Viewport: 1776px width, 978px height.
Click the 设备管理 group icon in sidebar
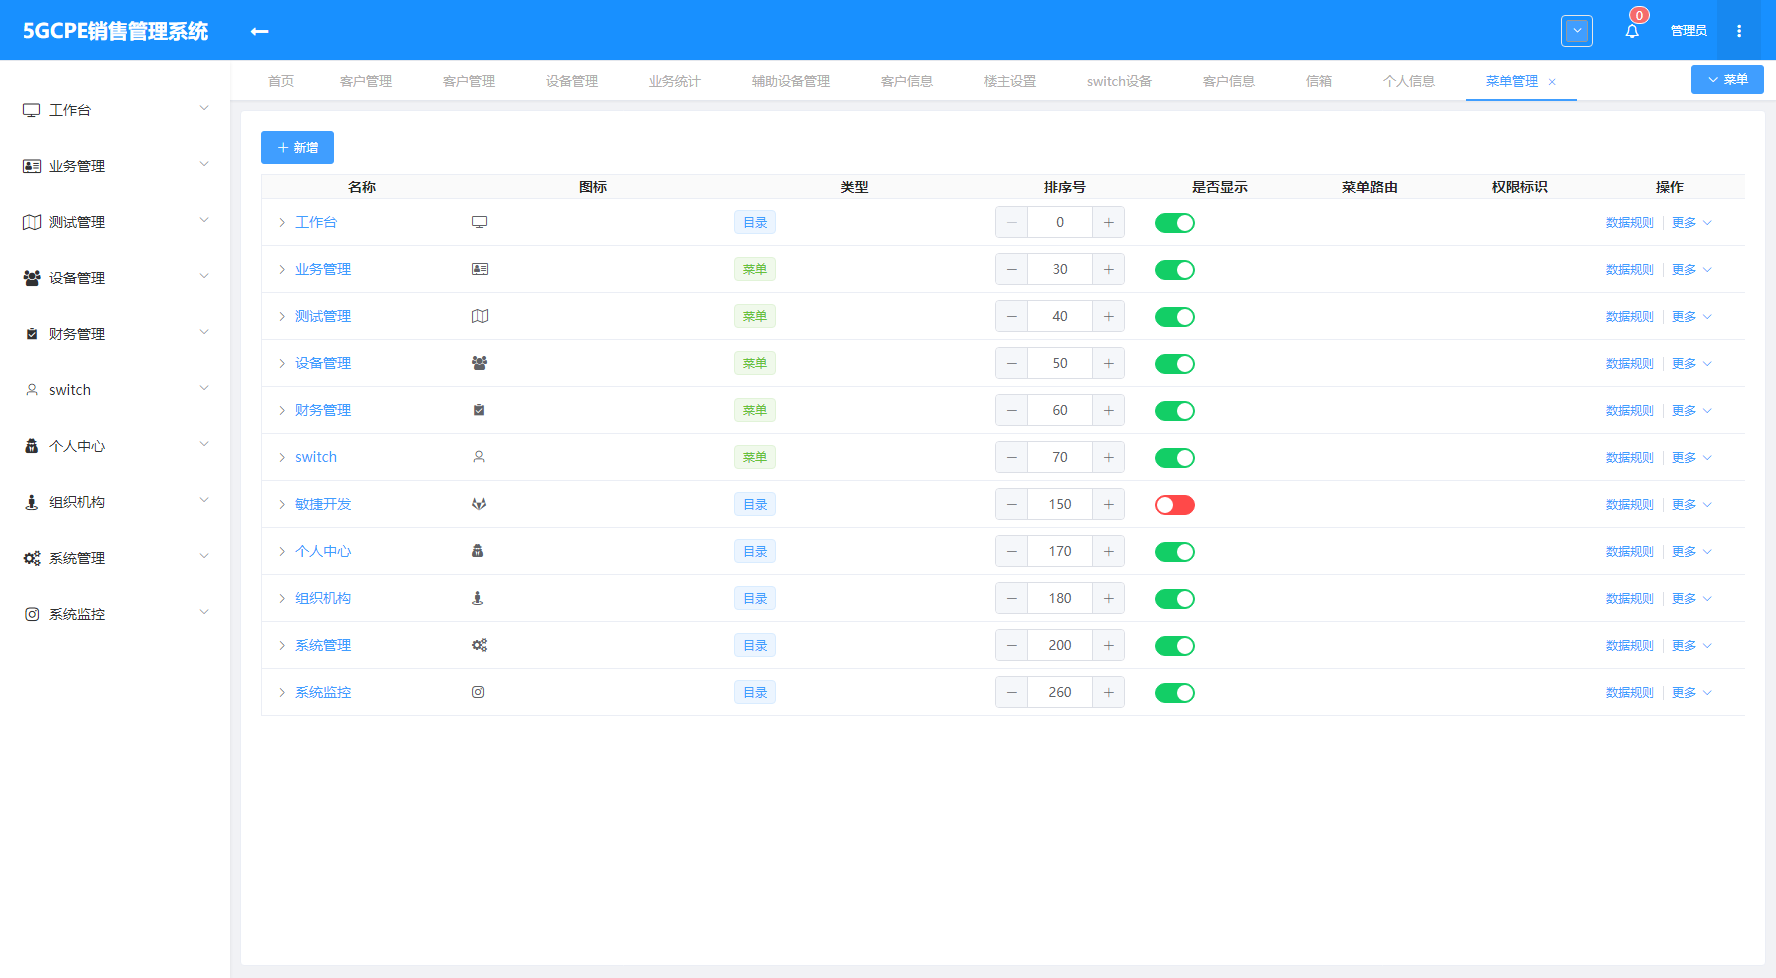(x=32, y=278)
